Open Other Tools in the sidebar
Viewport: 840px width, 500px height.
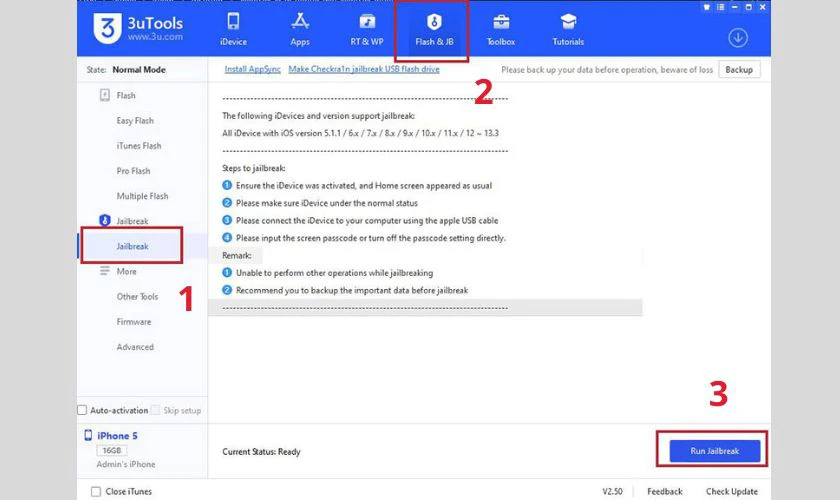coord(138,296)
